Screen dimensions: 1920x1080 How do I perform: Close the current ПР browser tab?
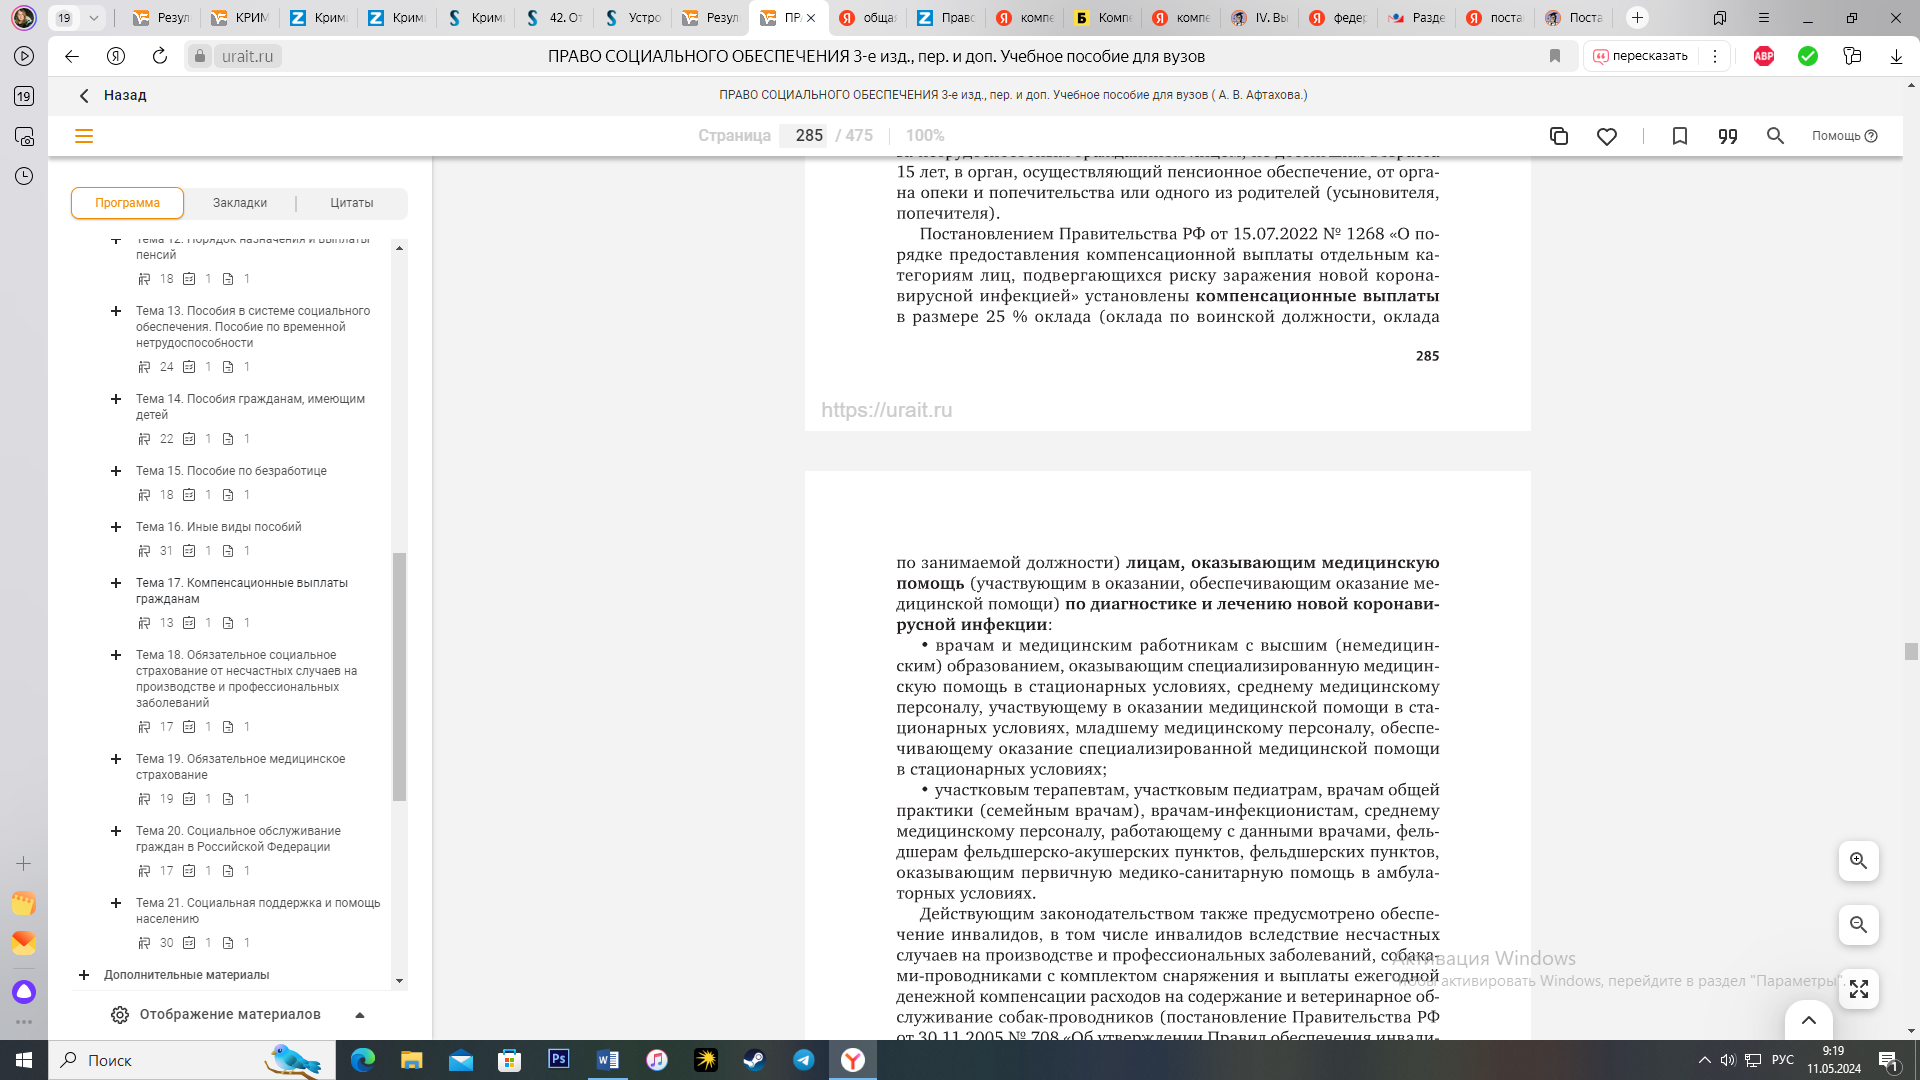tap(811, 18)
